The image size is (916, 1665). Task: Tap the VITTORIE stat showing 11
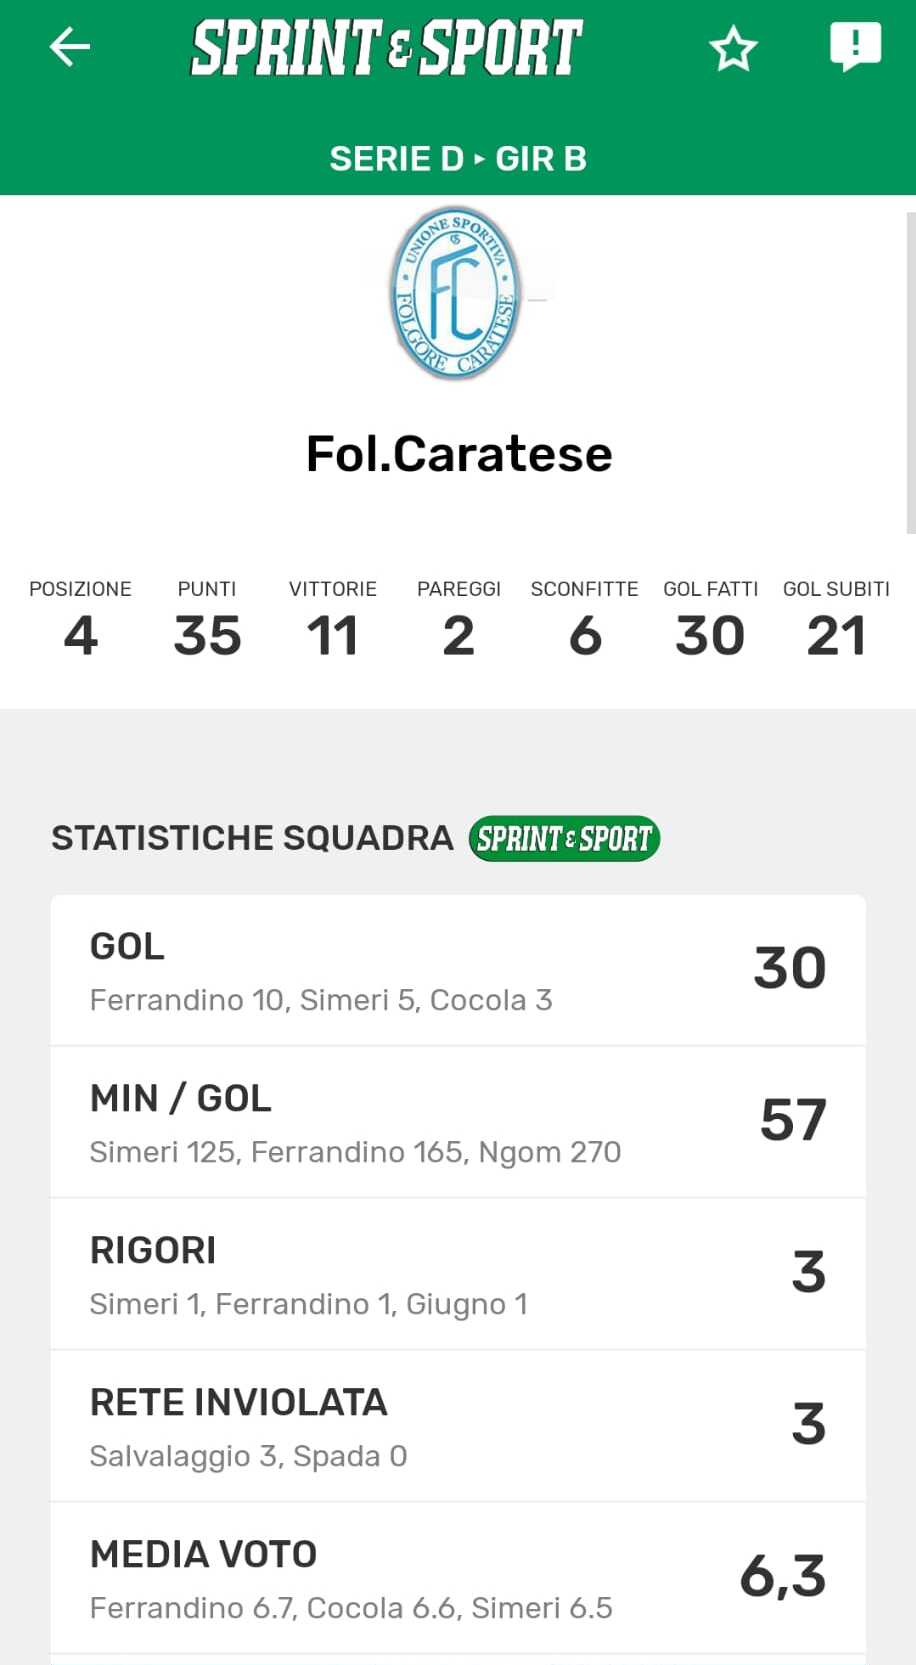pos(333,622)
